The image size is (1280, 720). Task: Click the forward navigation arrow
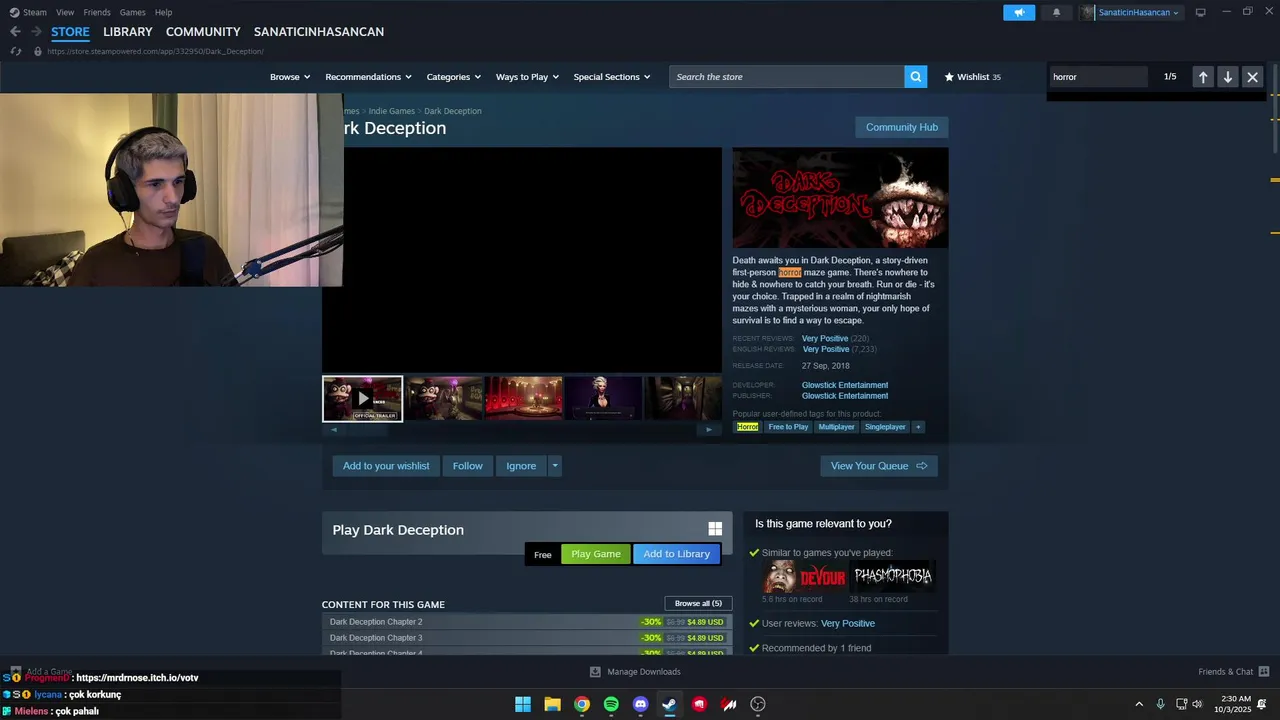pos(36,32)
